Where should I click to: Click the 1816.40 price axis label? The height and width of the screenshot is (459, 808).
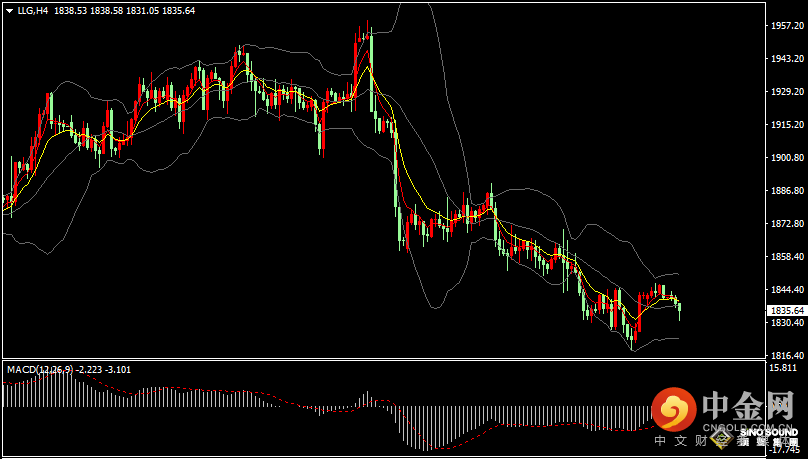(x=784, y=356)
